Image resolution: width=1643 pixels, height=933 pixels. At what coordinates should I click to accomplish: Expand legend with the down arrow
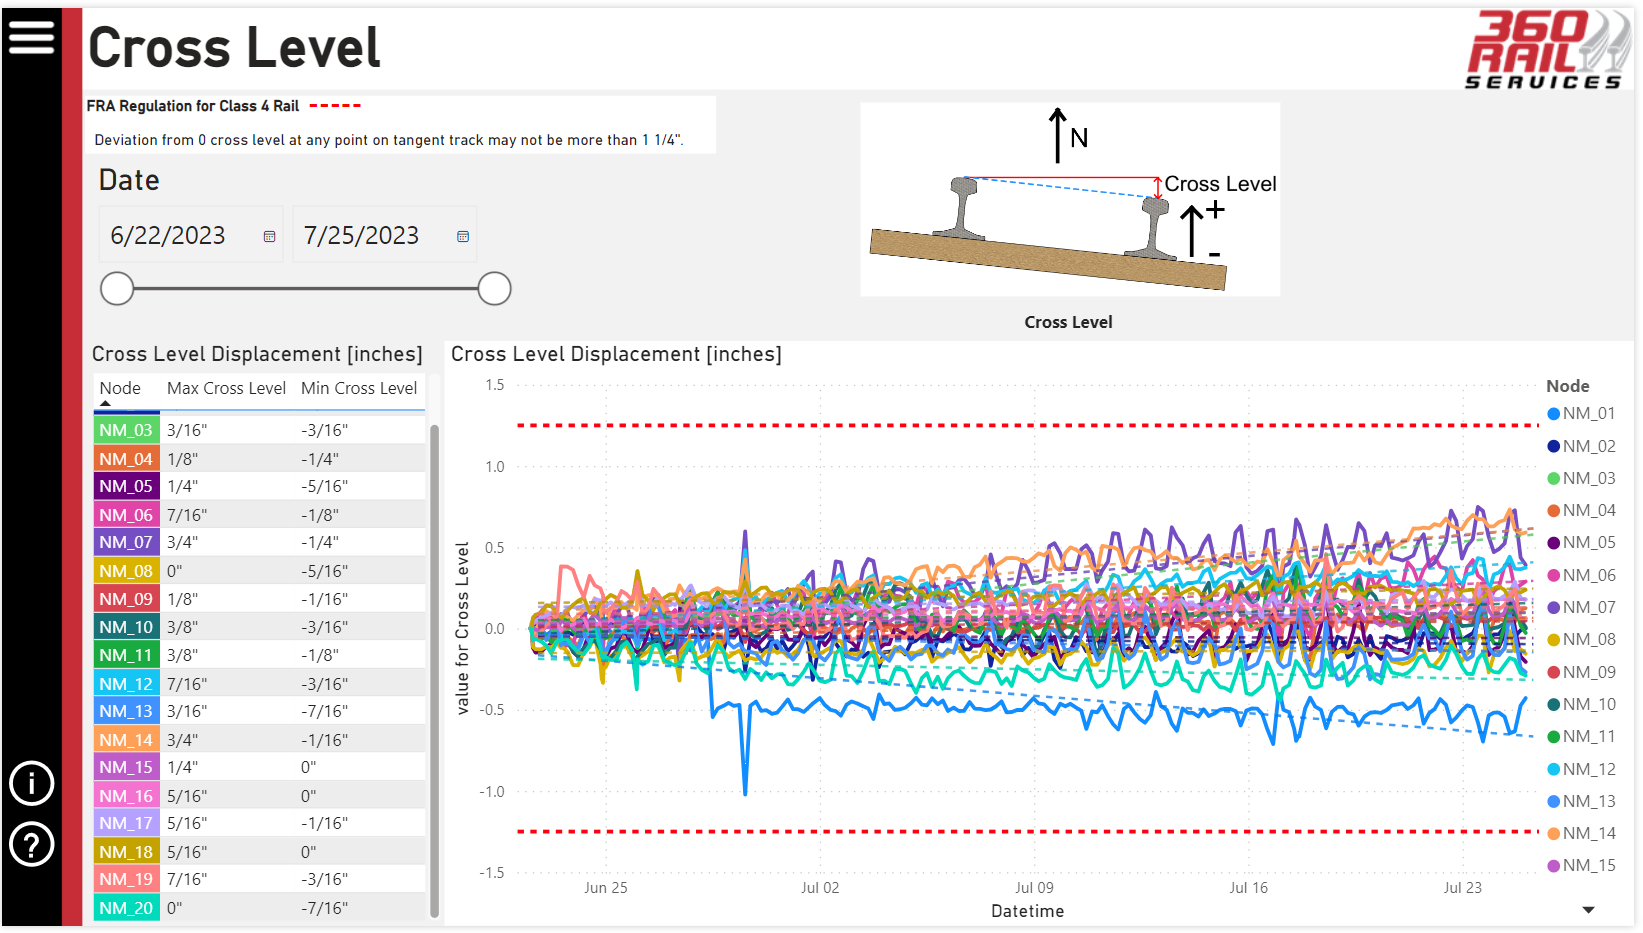(1588, 910)
